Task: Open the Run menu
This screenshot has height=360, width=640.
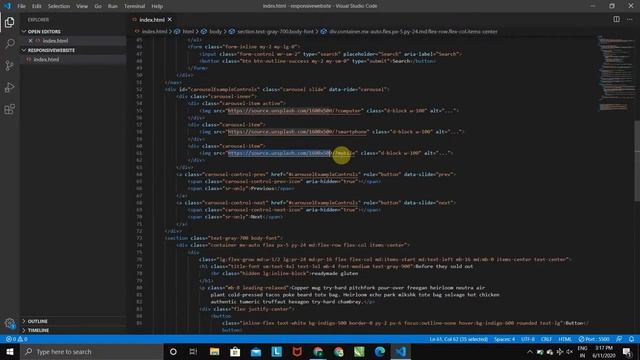Action: tap(113, 6)
